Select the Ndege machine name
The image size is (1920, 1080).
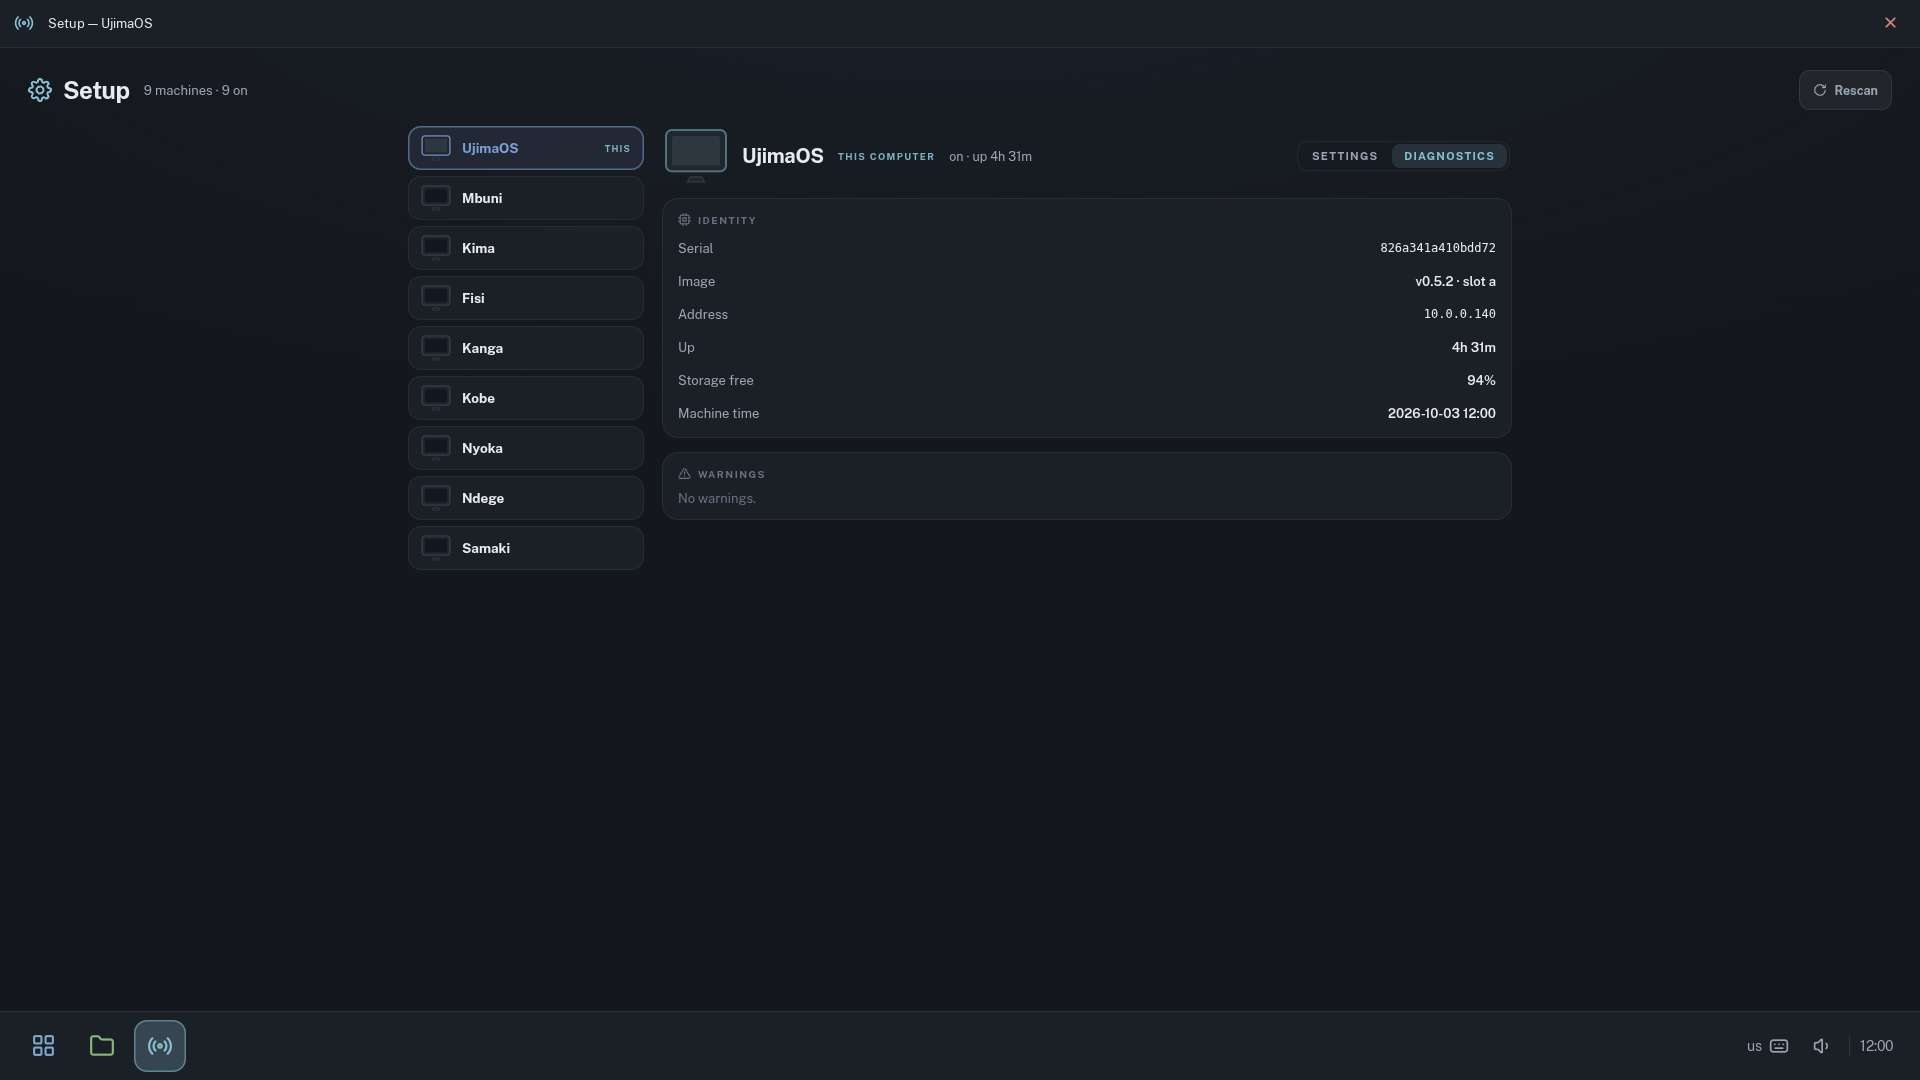pos(483,498)
